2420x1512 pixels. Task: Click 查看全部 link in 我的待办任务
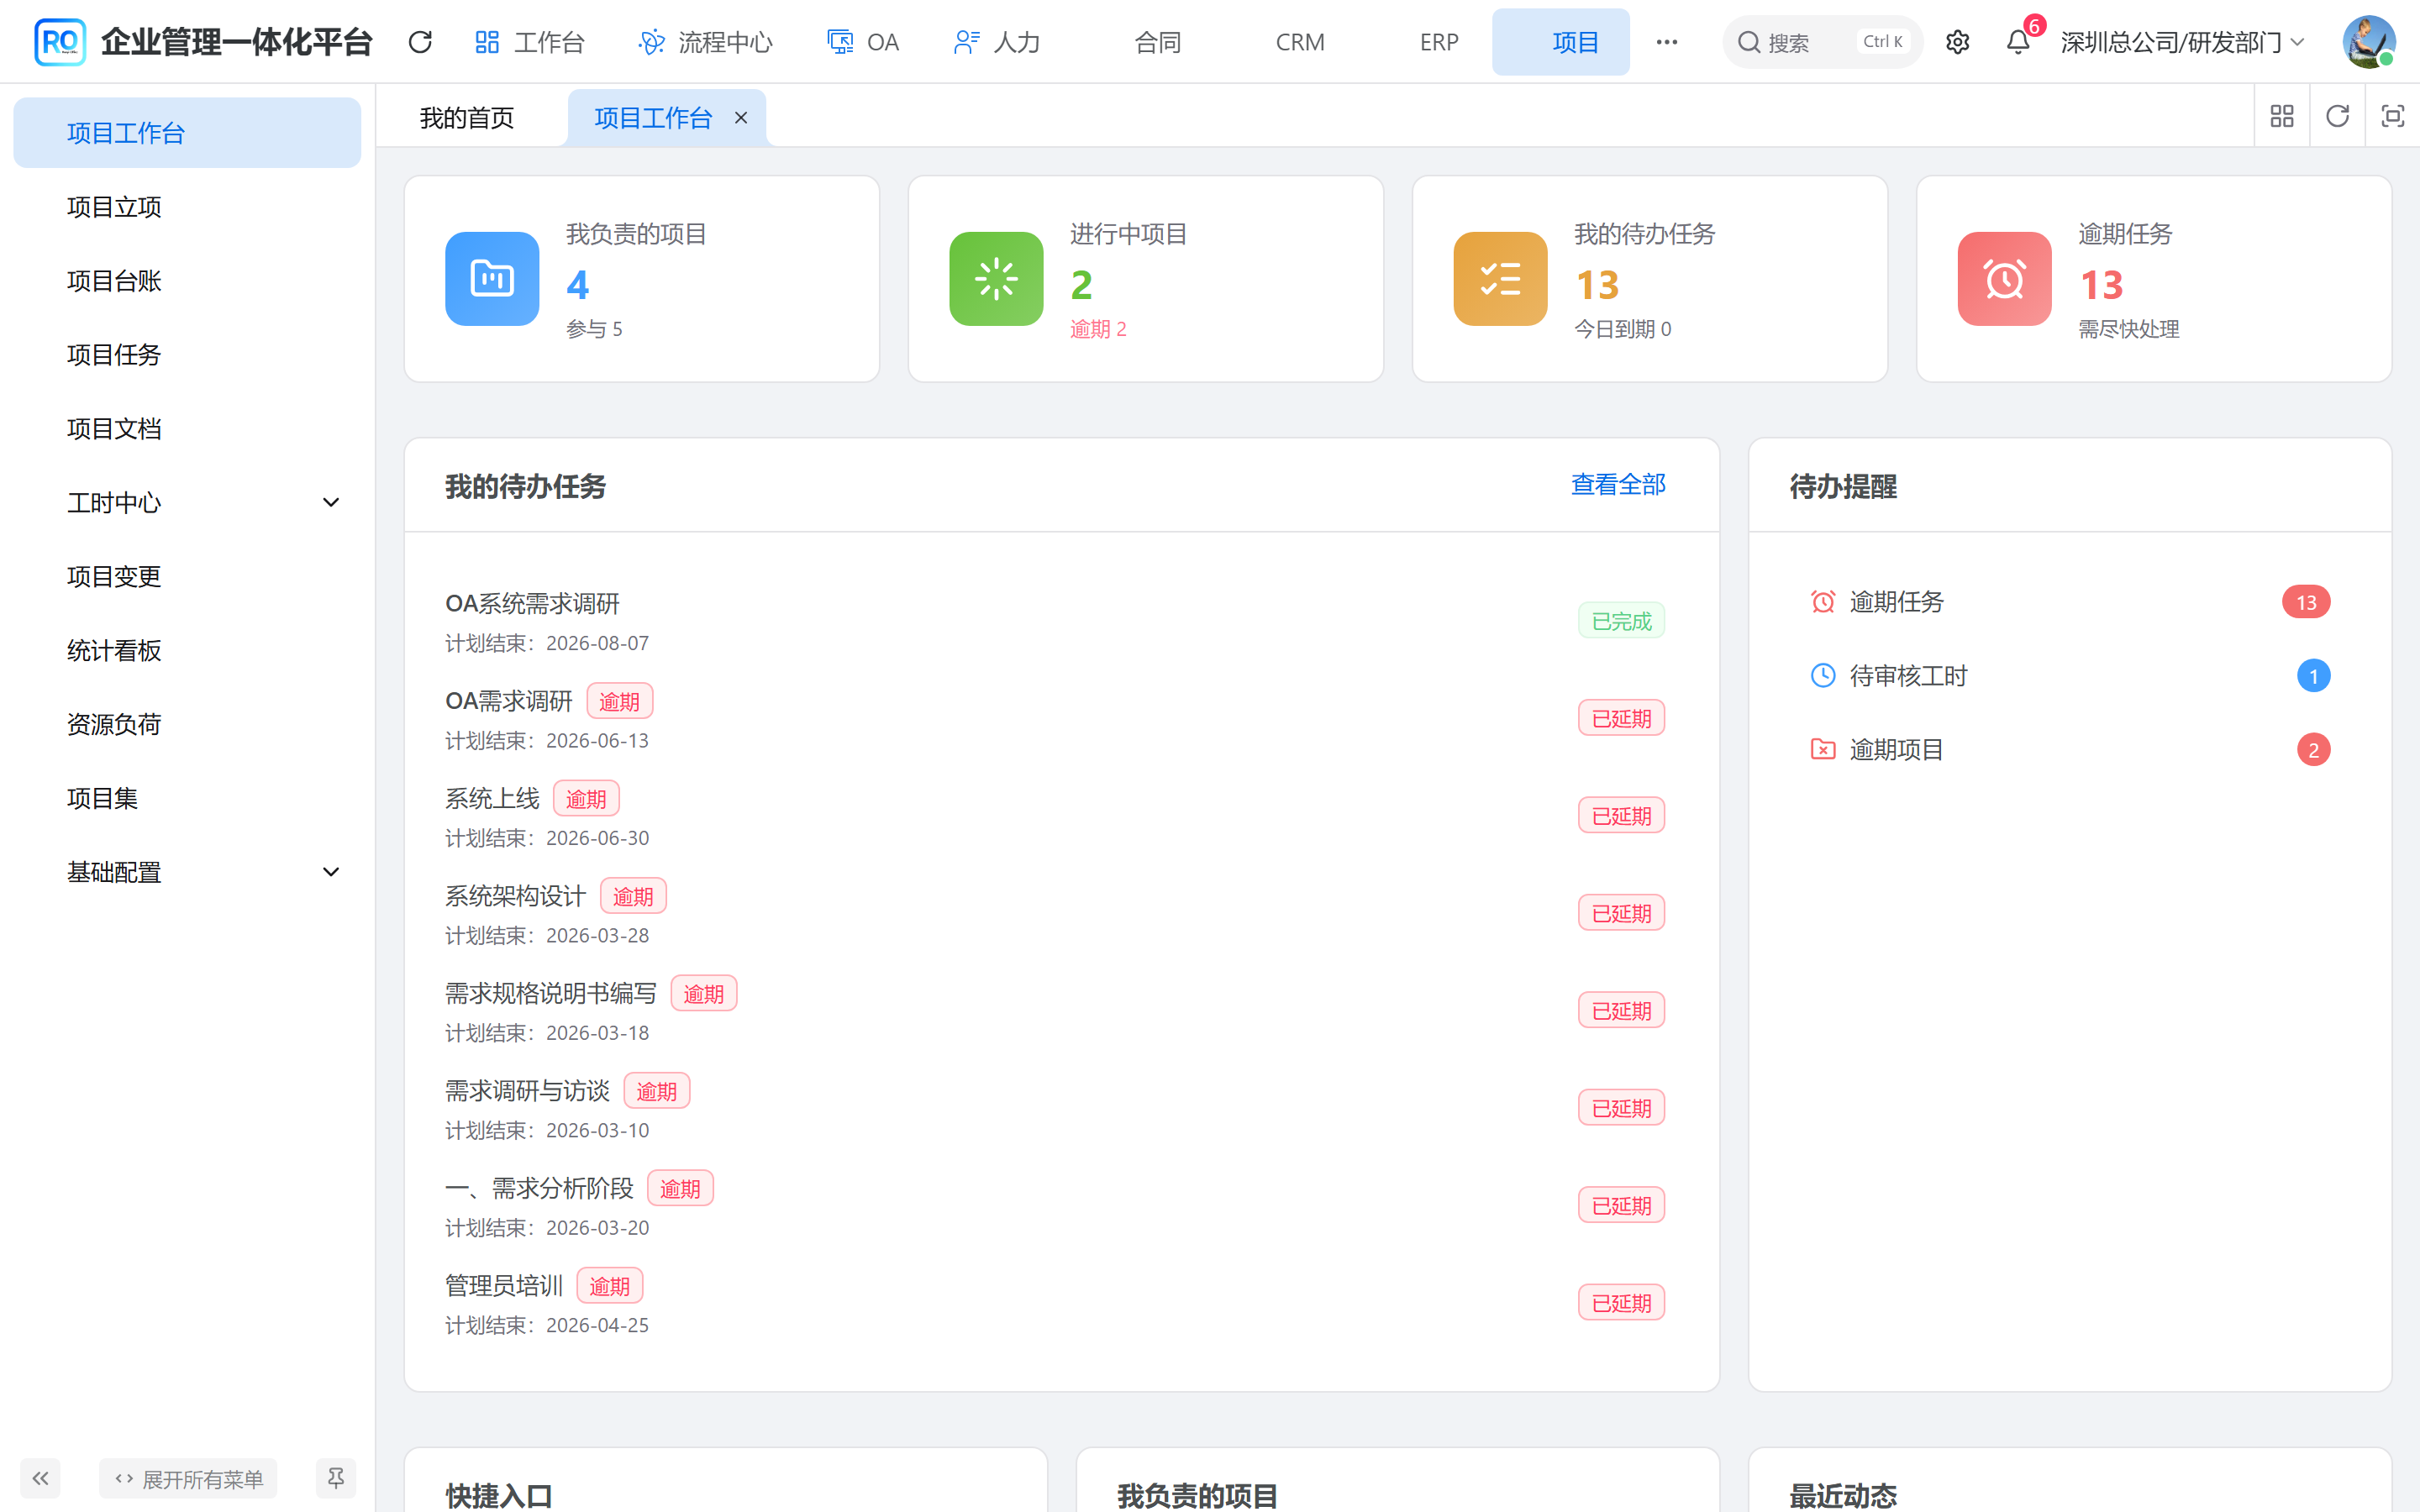click(x=1618, y=485)
